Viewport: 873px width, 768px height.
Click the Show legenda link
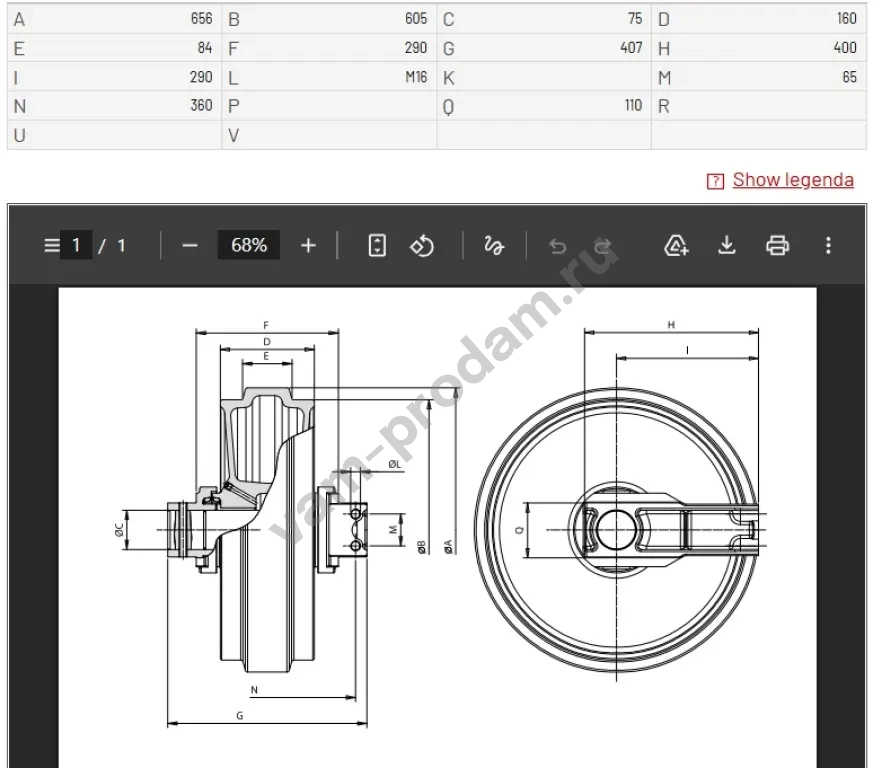[x=793, y=180]
